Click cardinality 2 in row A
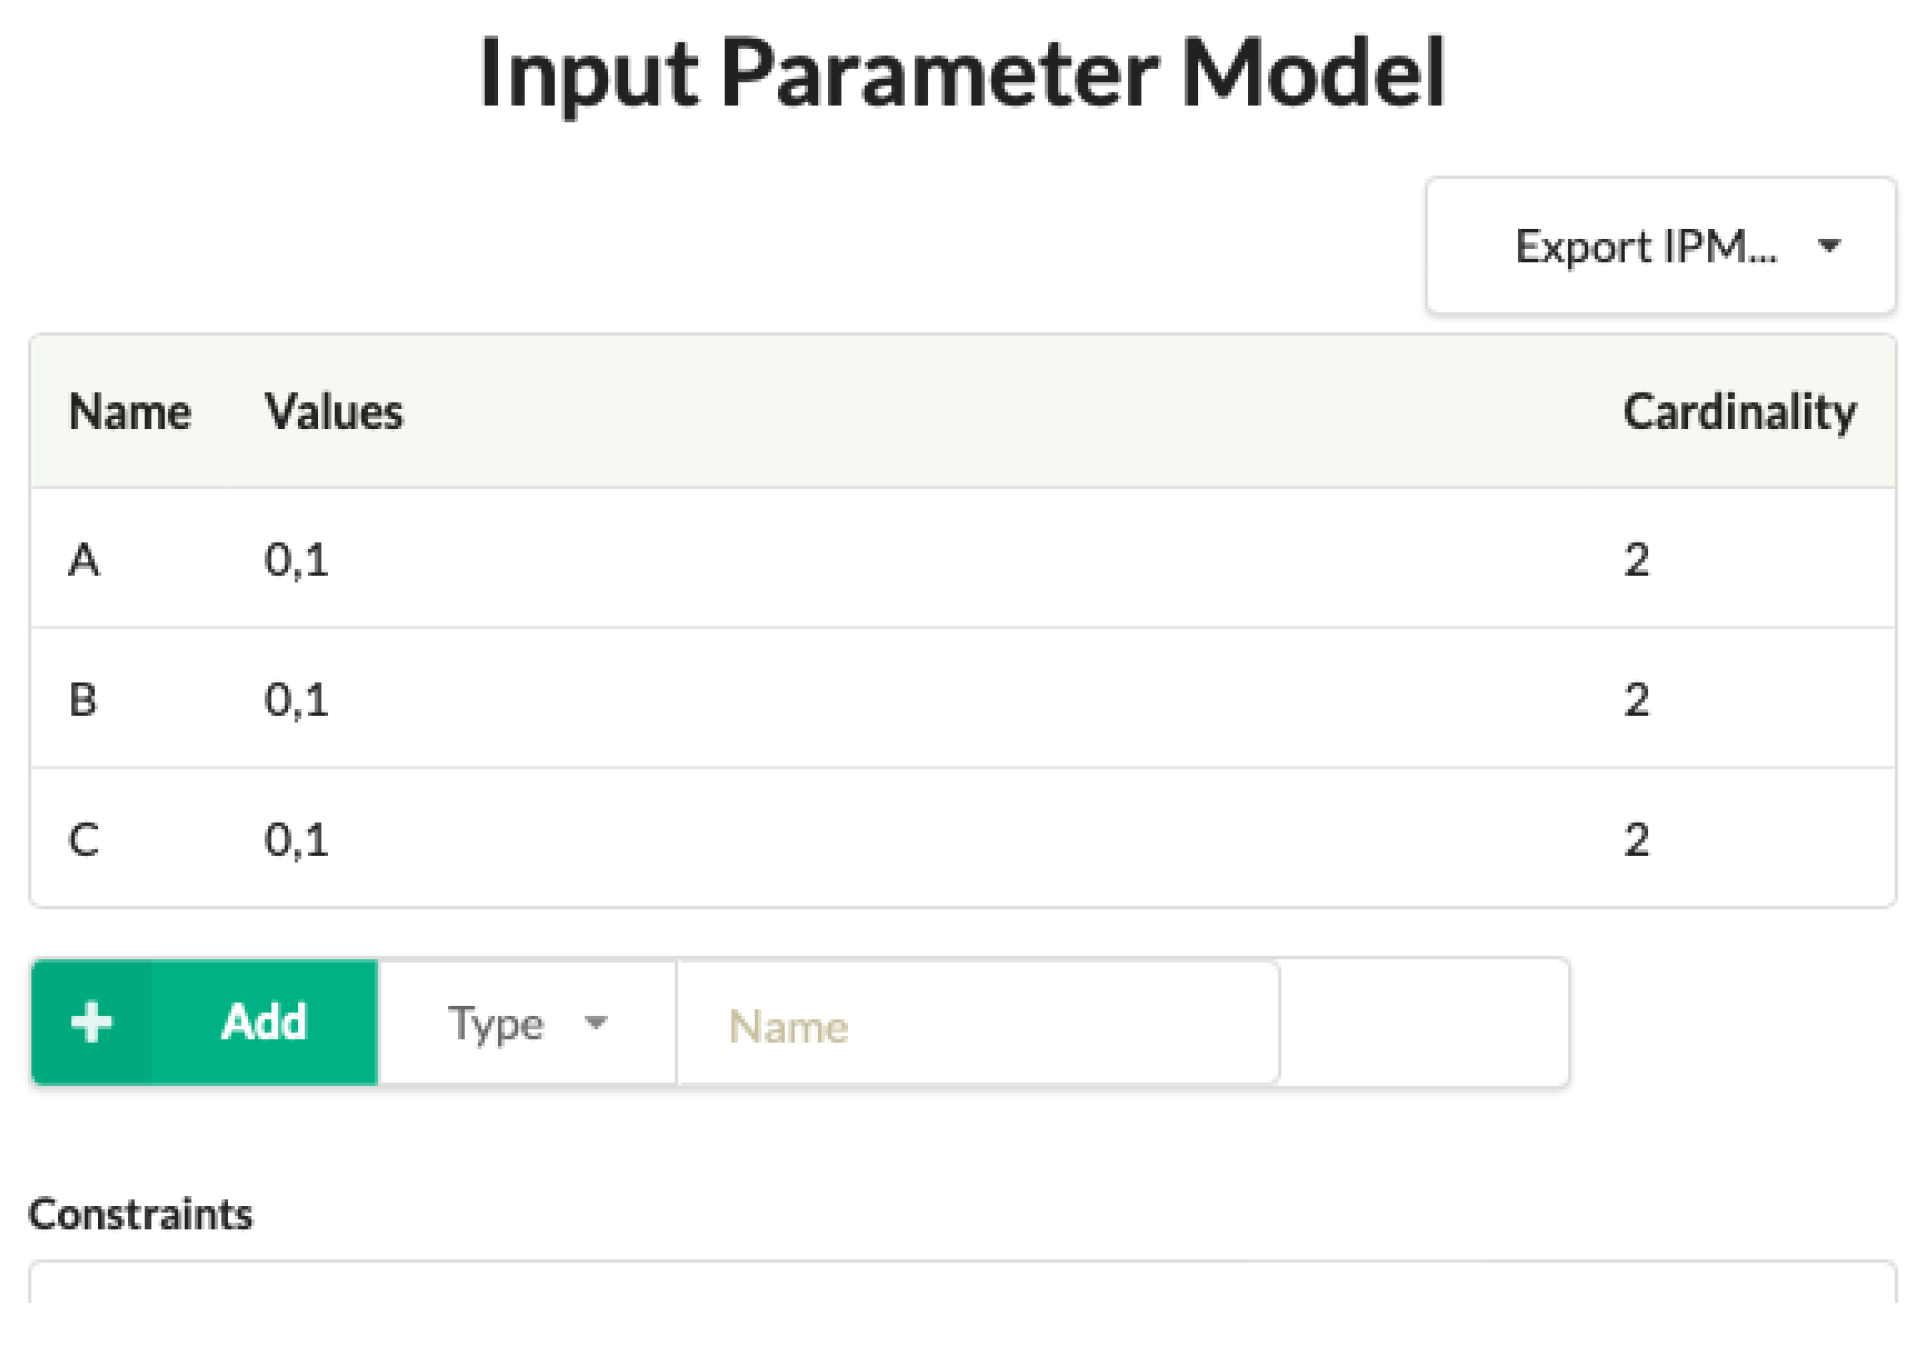 click(x=1636, y=559)
